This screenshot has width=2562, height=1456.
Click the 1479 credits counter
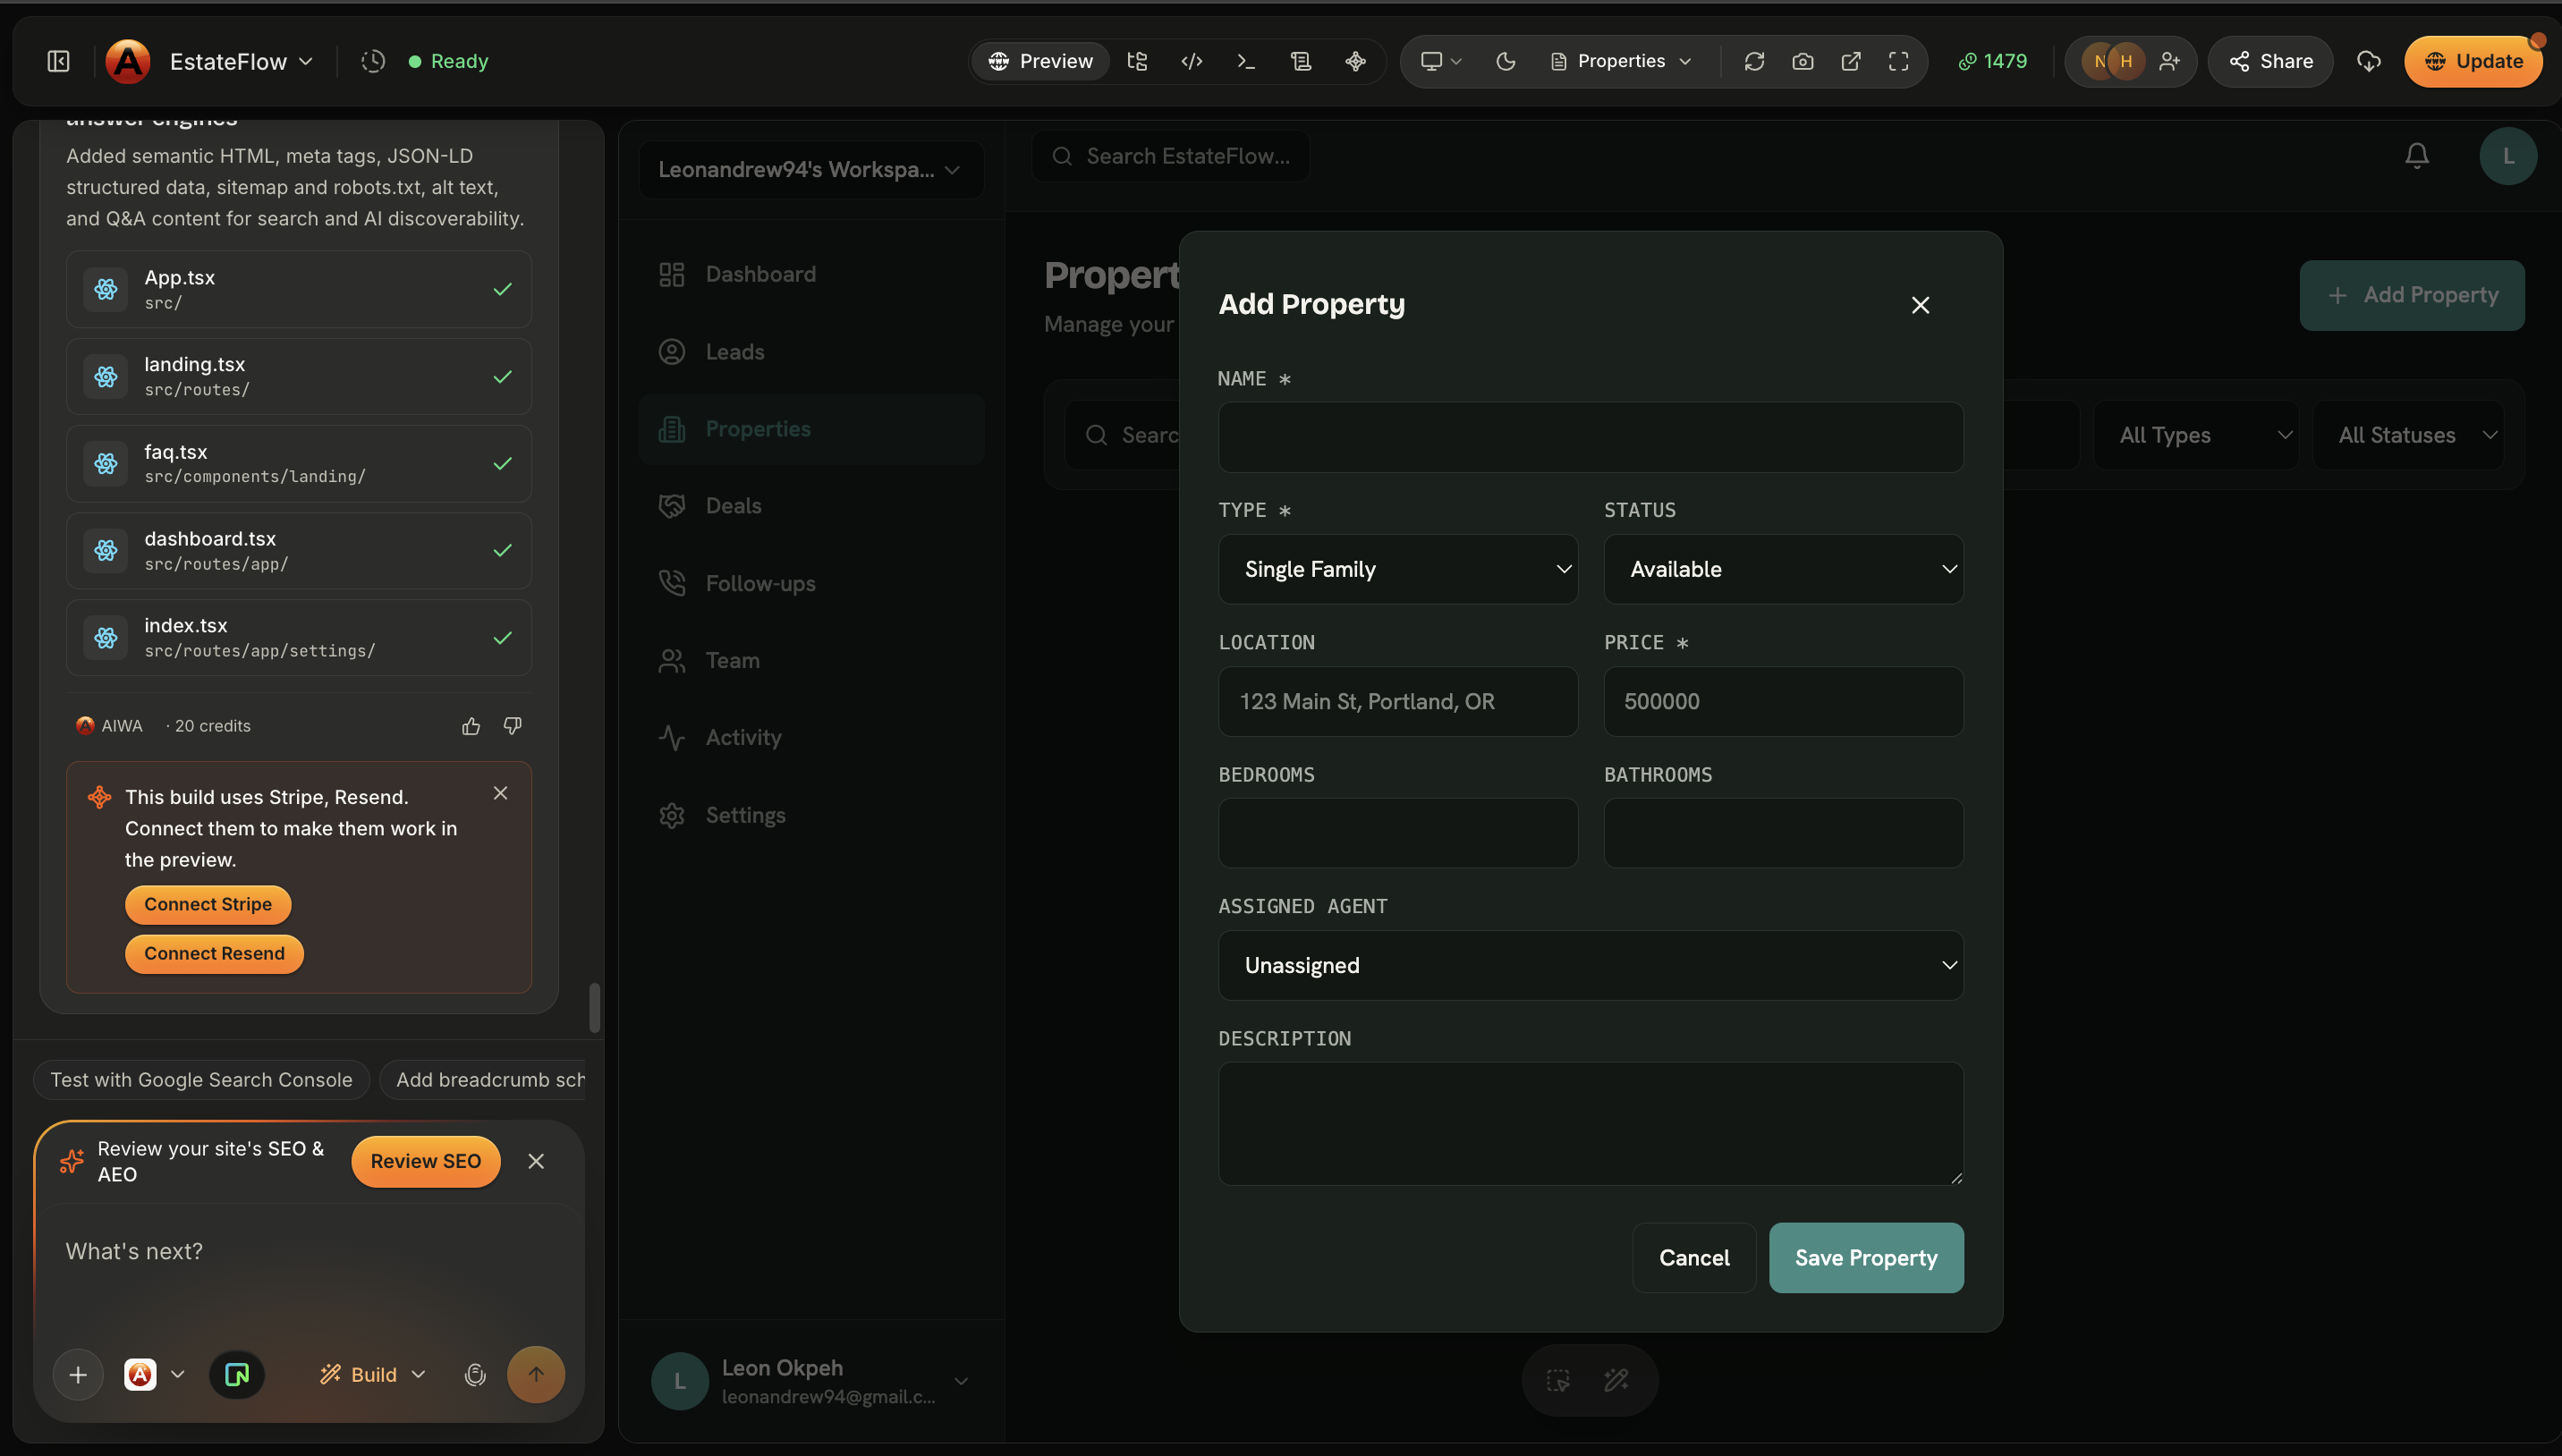pos(1992,61)
